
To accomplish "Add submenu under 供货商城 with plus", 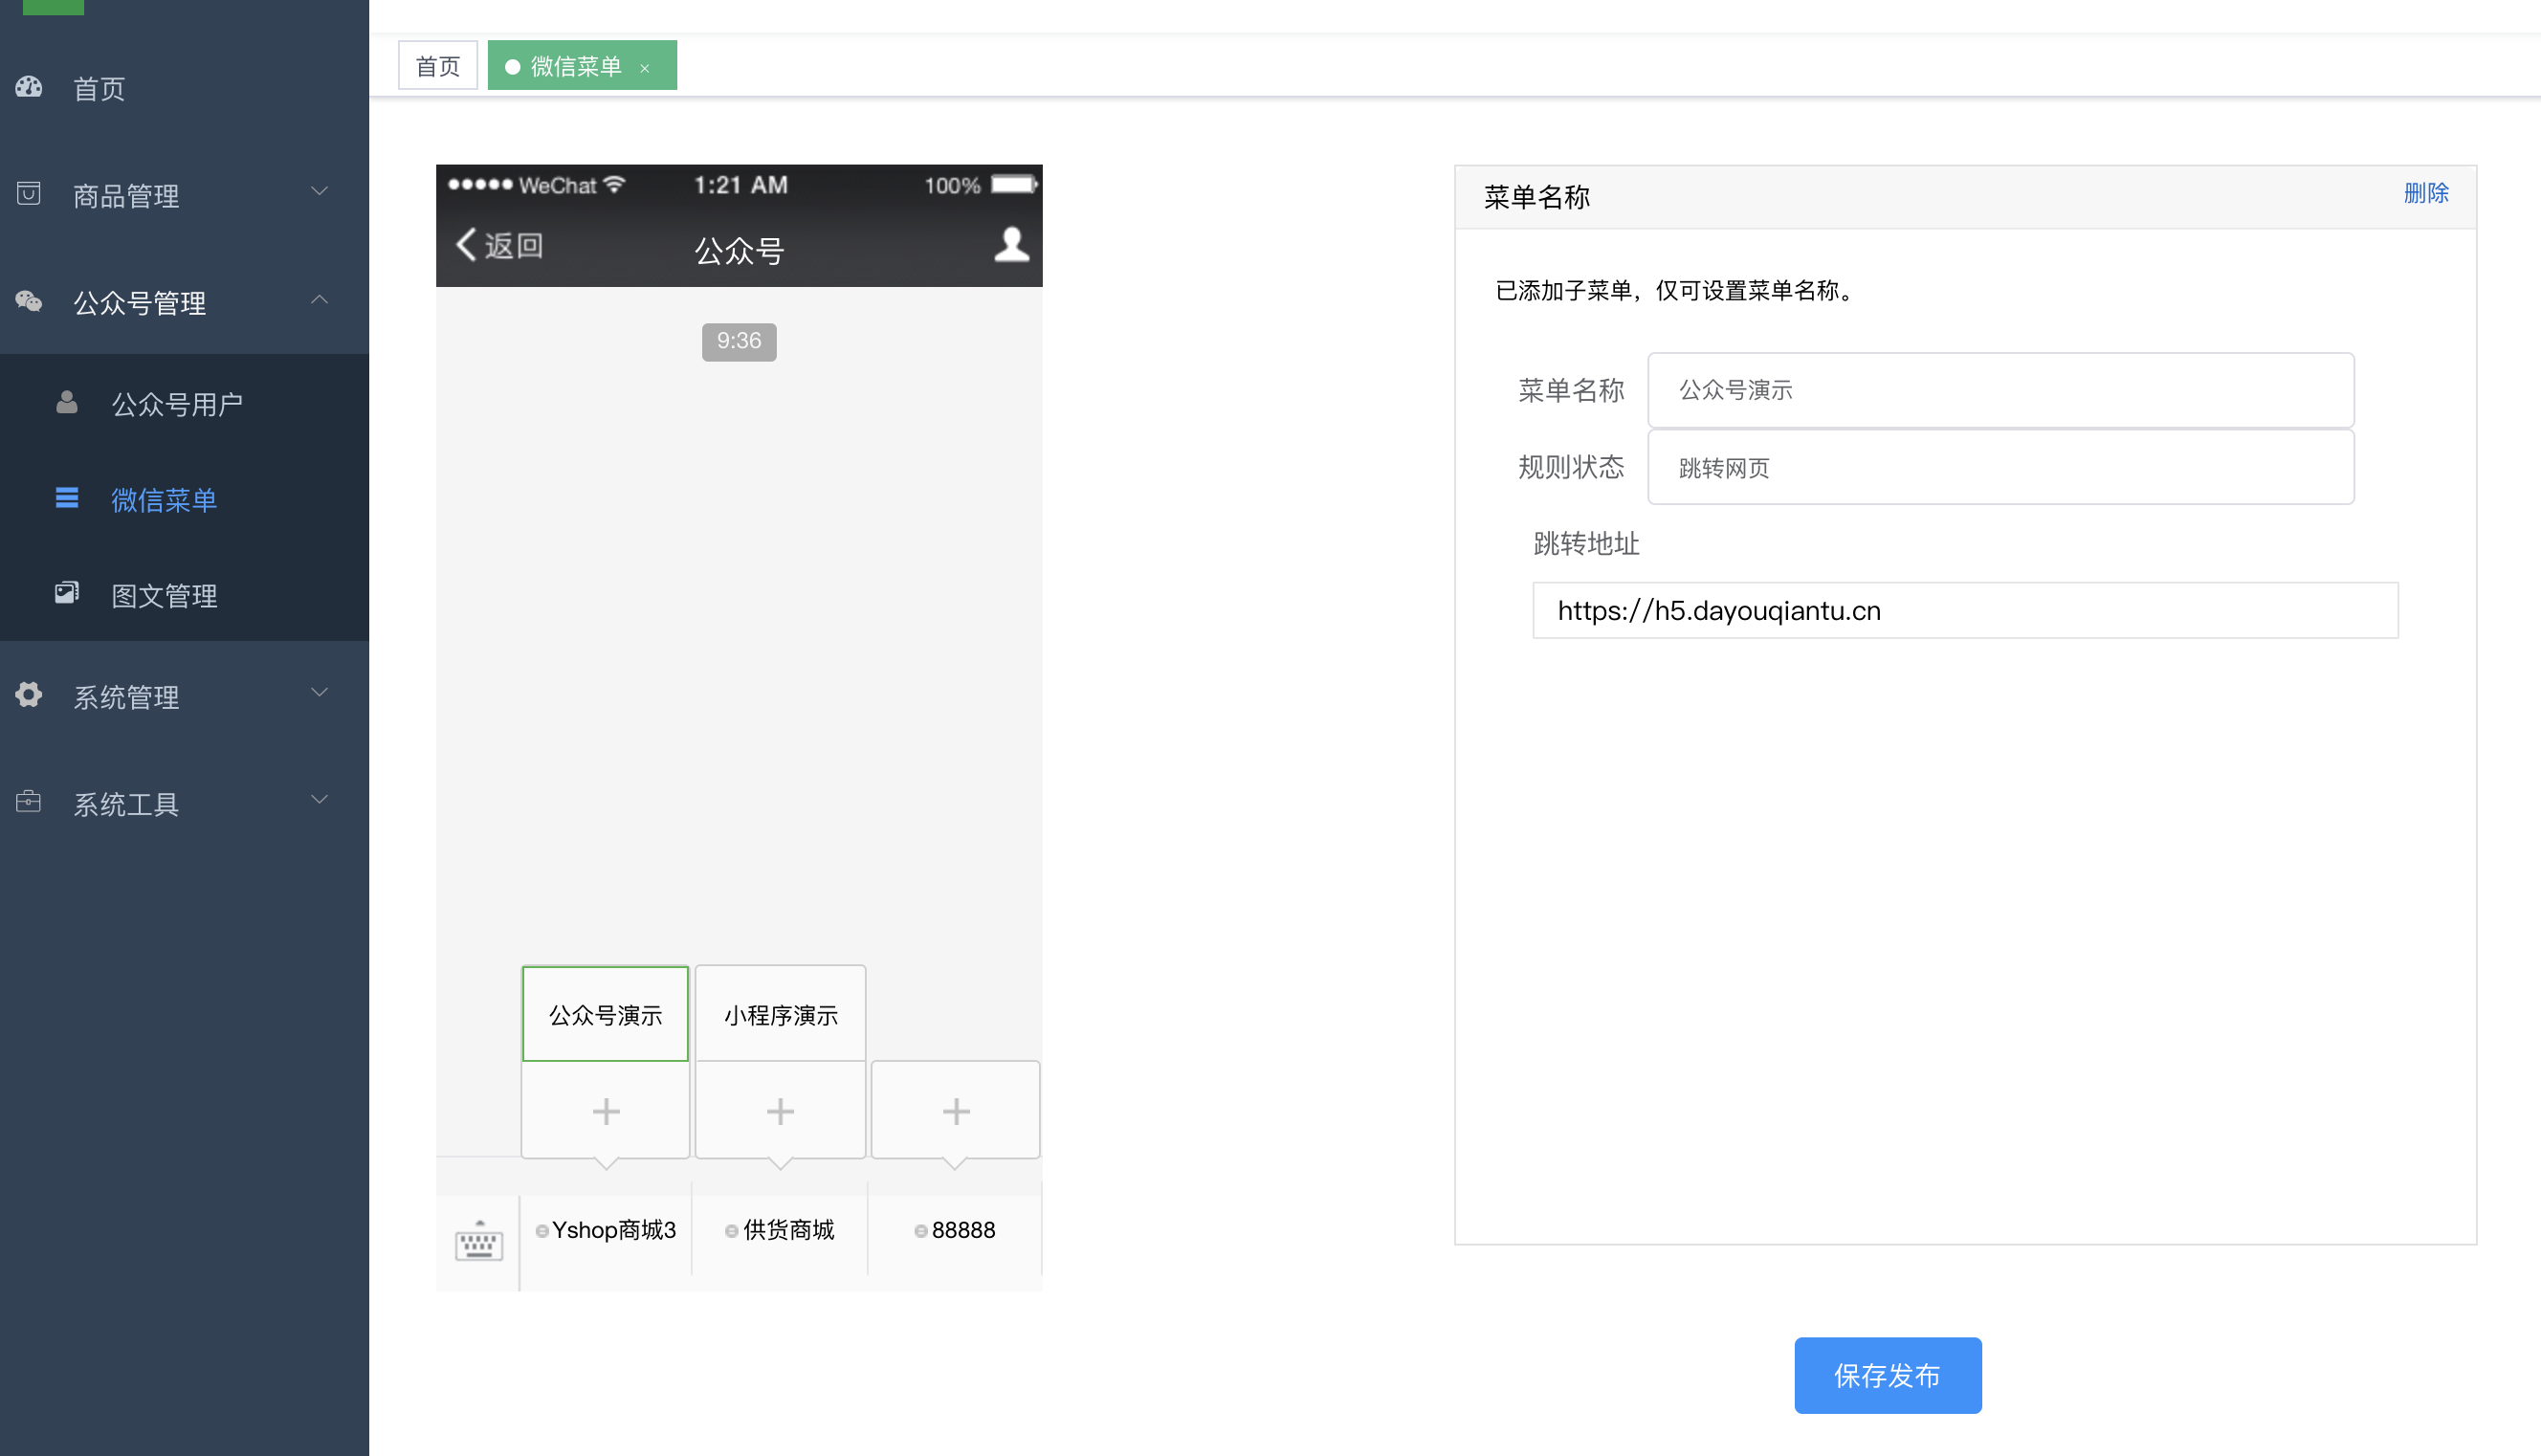I will 780,1111.
